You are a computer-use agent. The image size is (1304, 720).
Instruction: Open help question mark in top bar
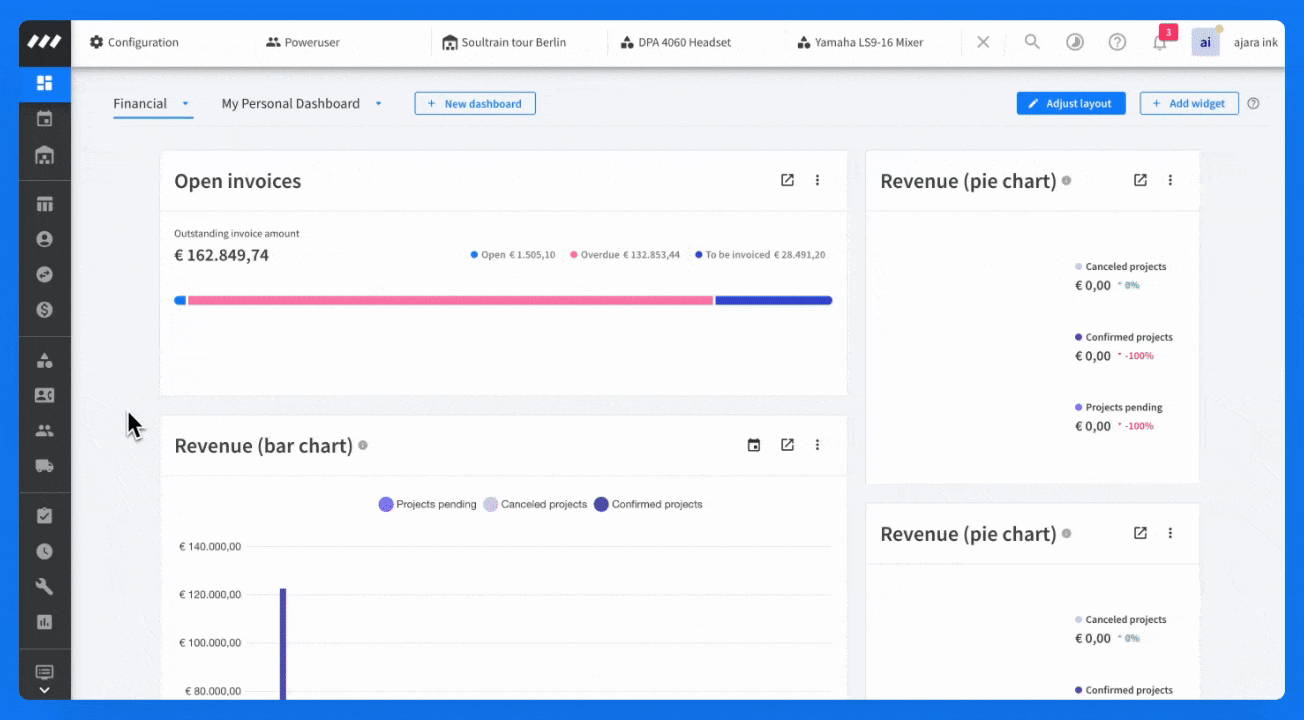pyautogui.click(x=1117, y=42)
